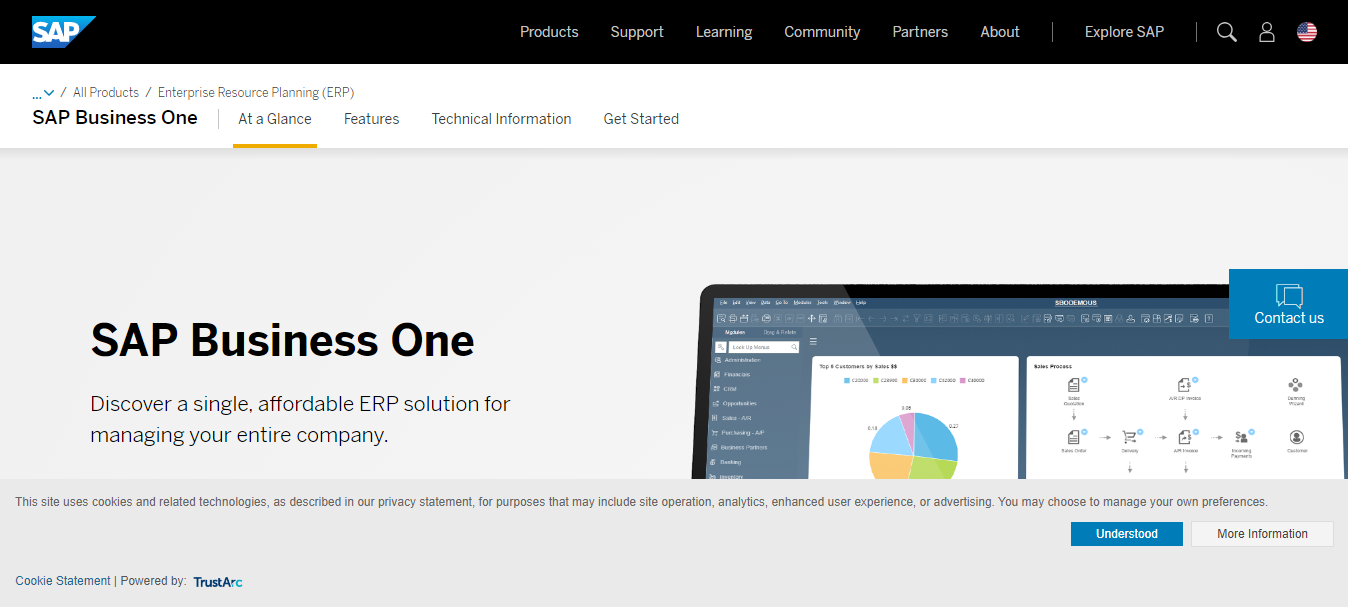Select the US flag country icon
1348x607 pixels.
(1306, 32)
